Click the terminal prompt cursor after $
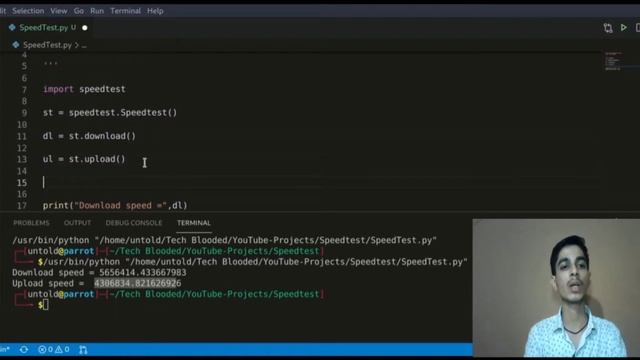 point(46,304)
